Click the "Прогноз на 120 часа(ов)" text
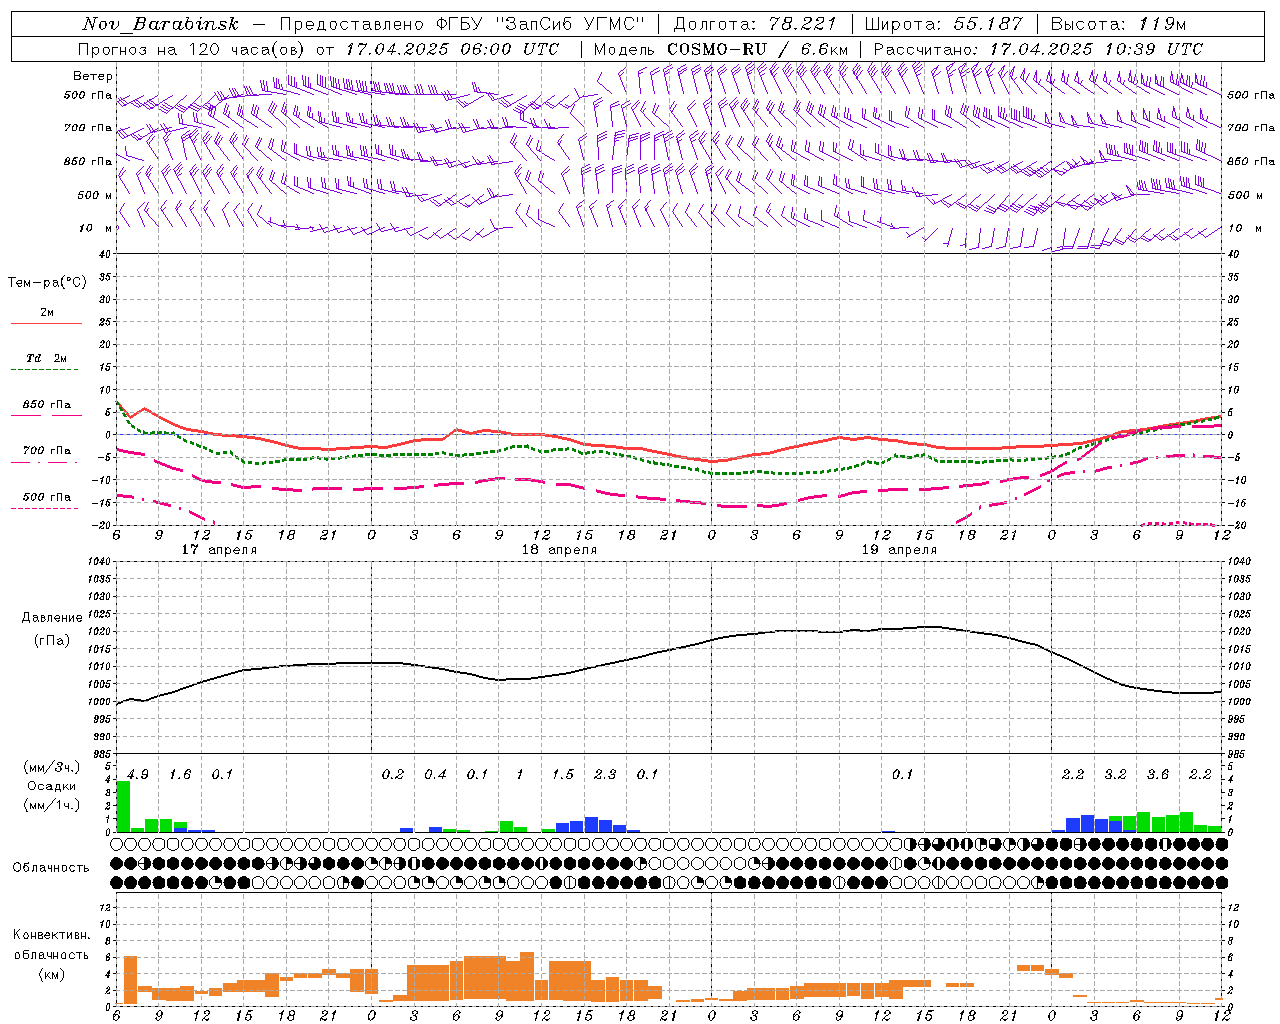Viewport: 1280px width, 1024px height. click(192, 49)
